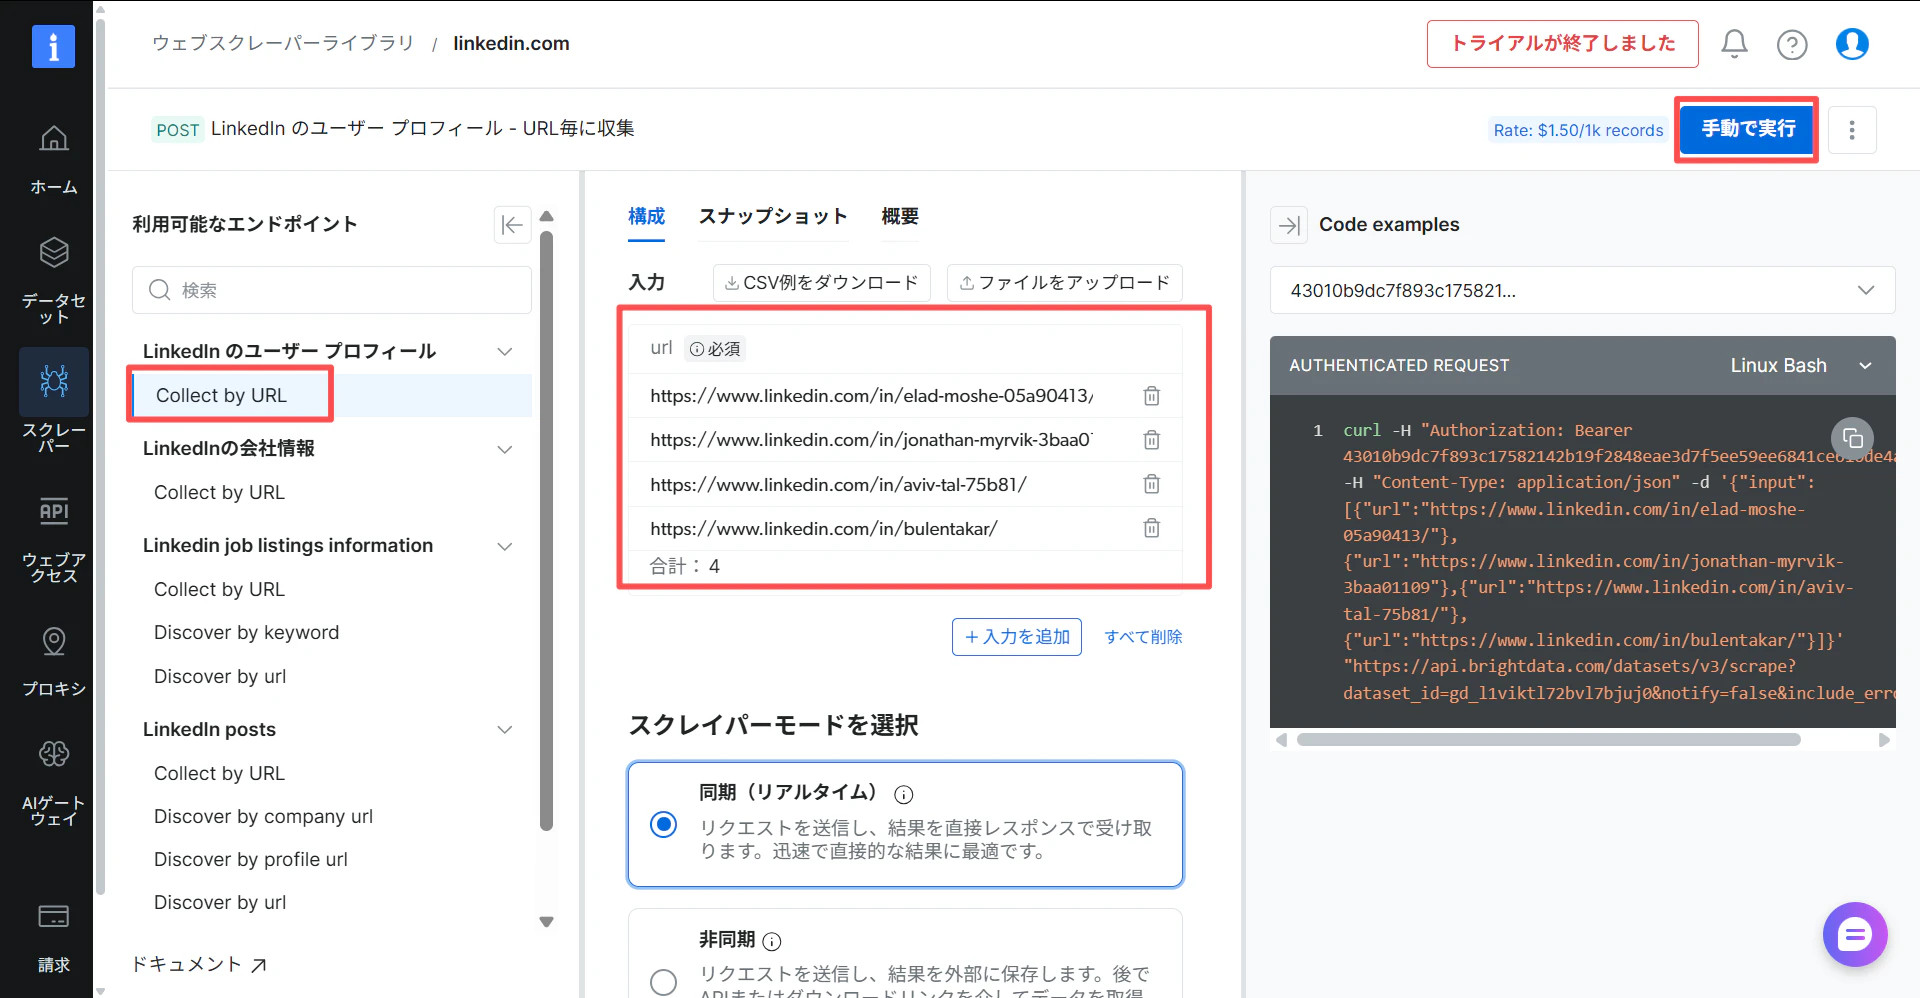This screenshot has width=1920, height=998.
Task: Go to ウェブスクレーパーライブラリ breadcrumb
Action: 283,44
